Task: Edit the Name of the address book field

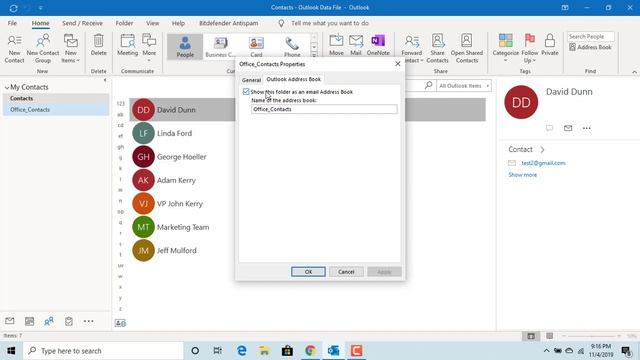Action: (324, 109)
